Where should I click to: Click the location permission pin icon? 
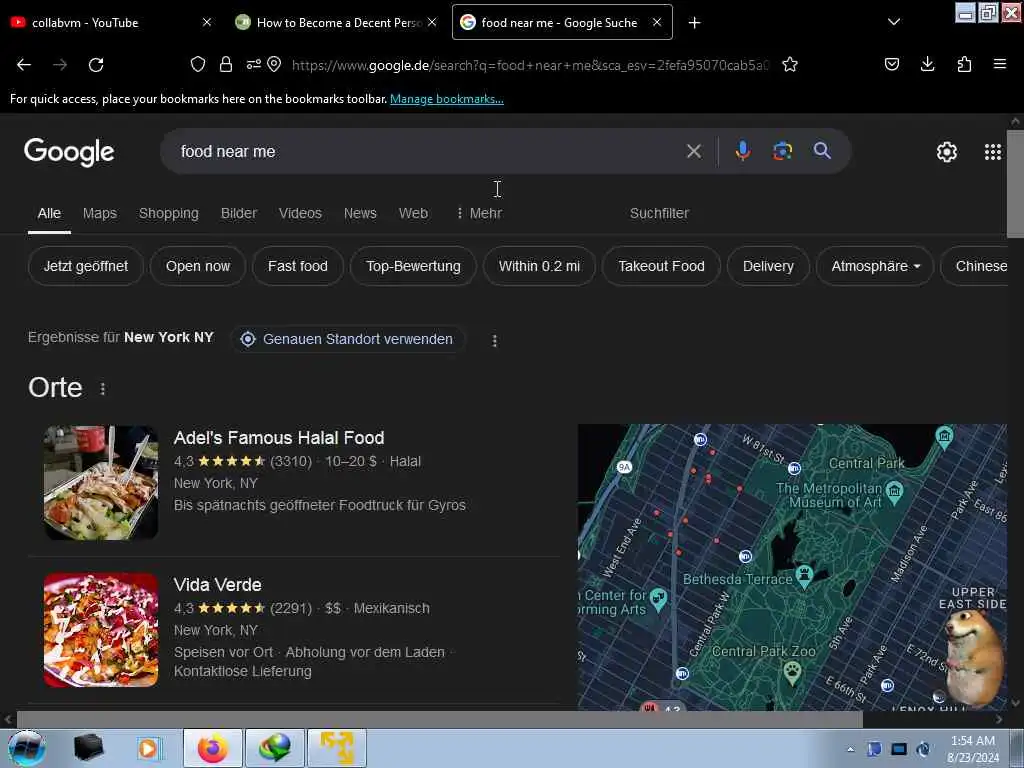274,64
